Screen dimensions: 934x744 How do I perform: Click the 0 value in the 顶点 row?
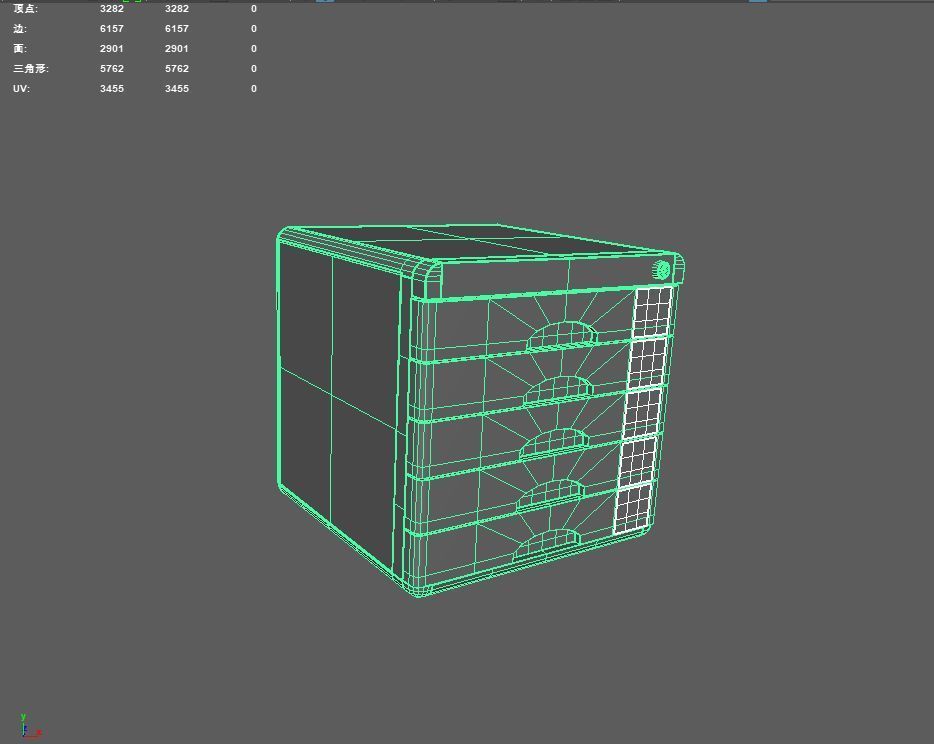tap(254, 9)
